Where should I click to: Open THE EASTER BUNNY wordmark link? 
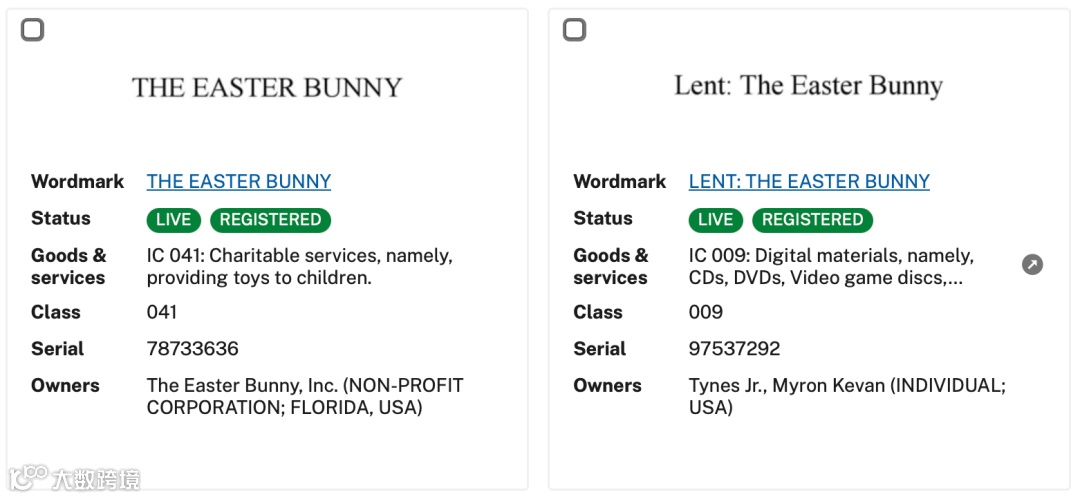pos(238,181)
